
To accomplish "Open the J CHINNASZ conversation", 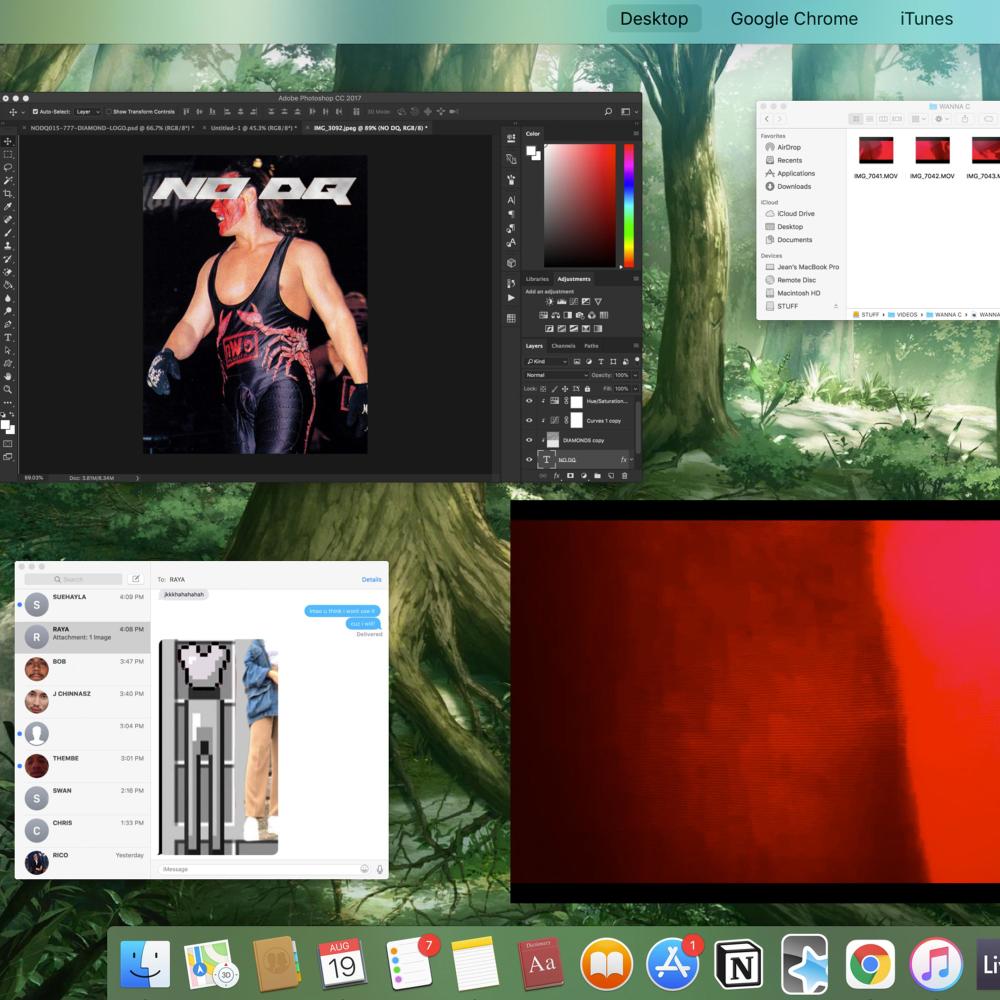I will tap(83, 702).
